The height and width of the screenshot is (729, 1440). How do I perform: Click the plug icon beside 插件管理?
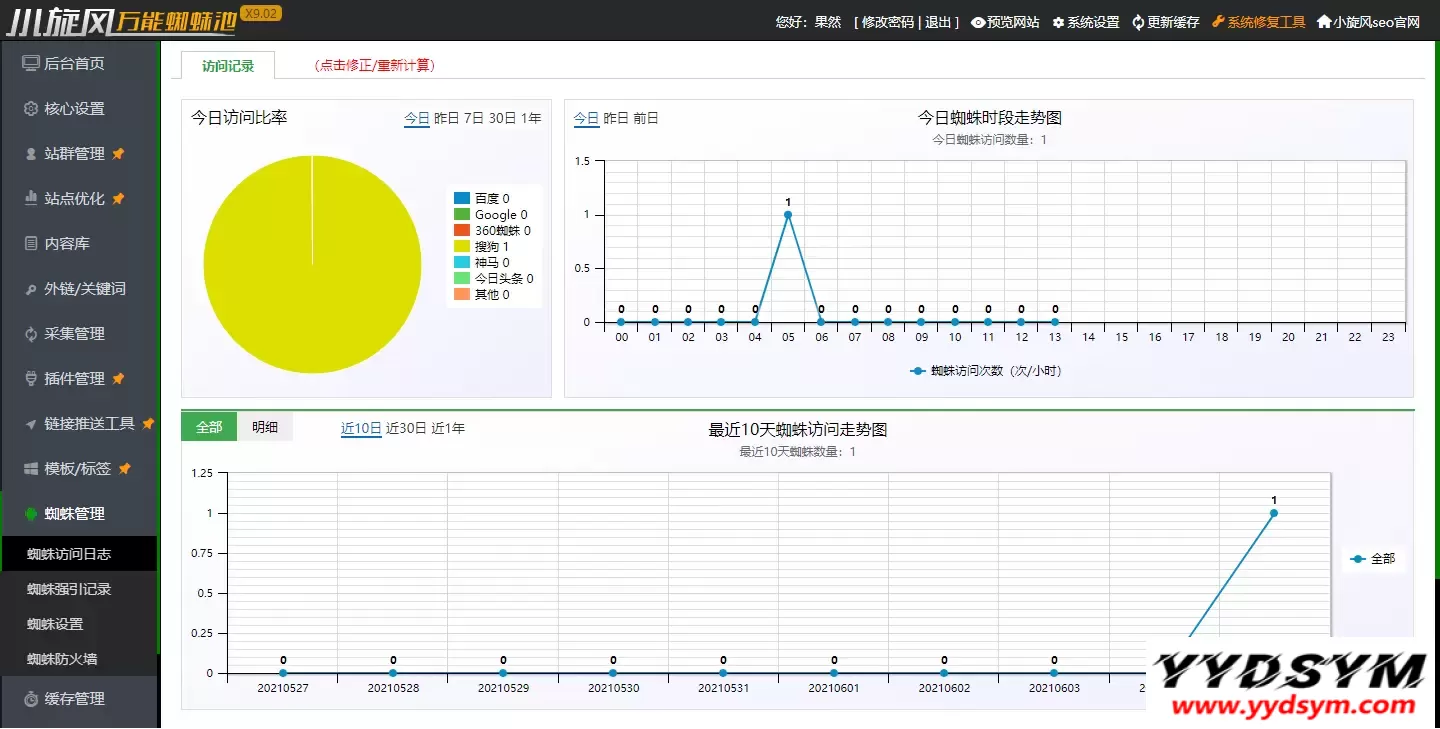point(31,379)
